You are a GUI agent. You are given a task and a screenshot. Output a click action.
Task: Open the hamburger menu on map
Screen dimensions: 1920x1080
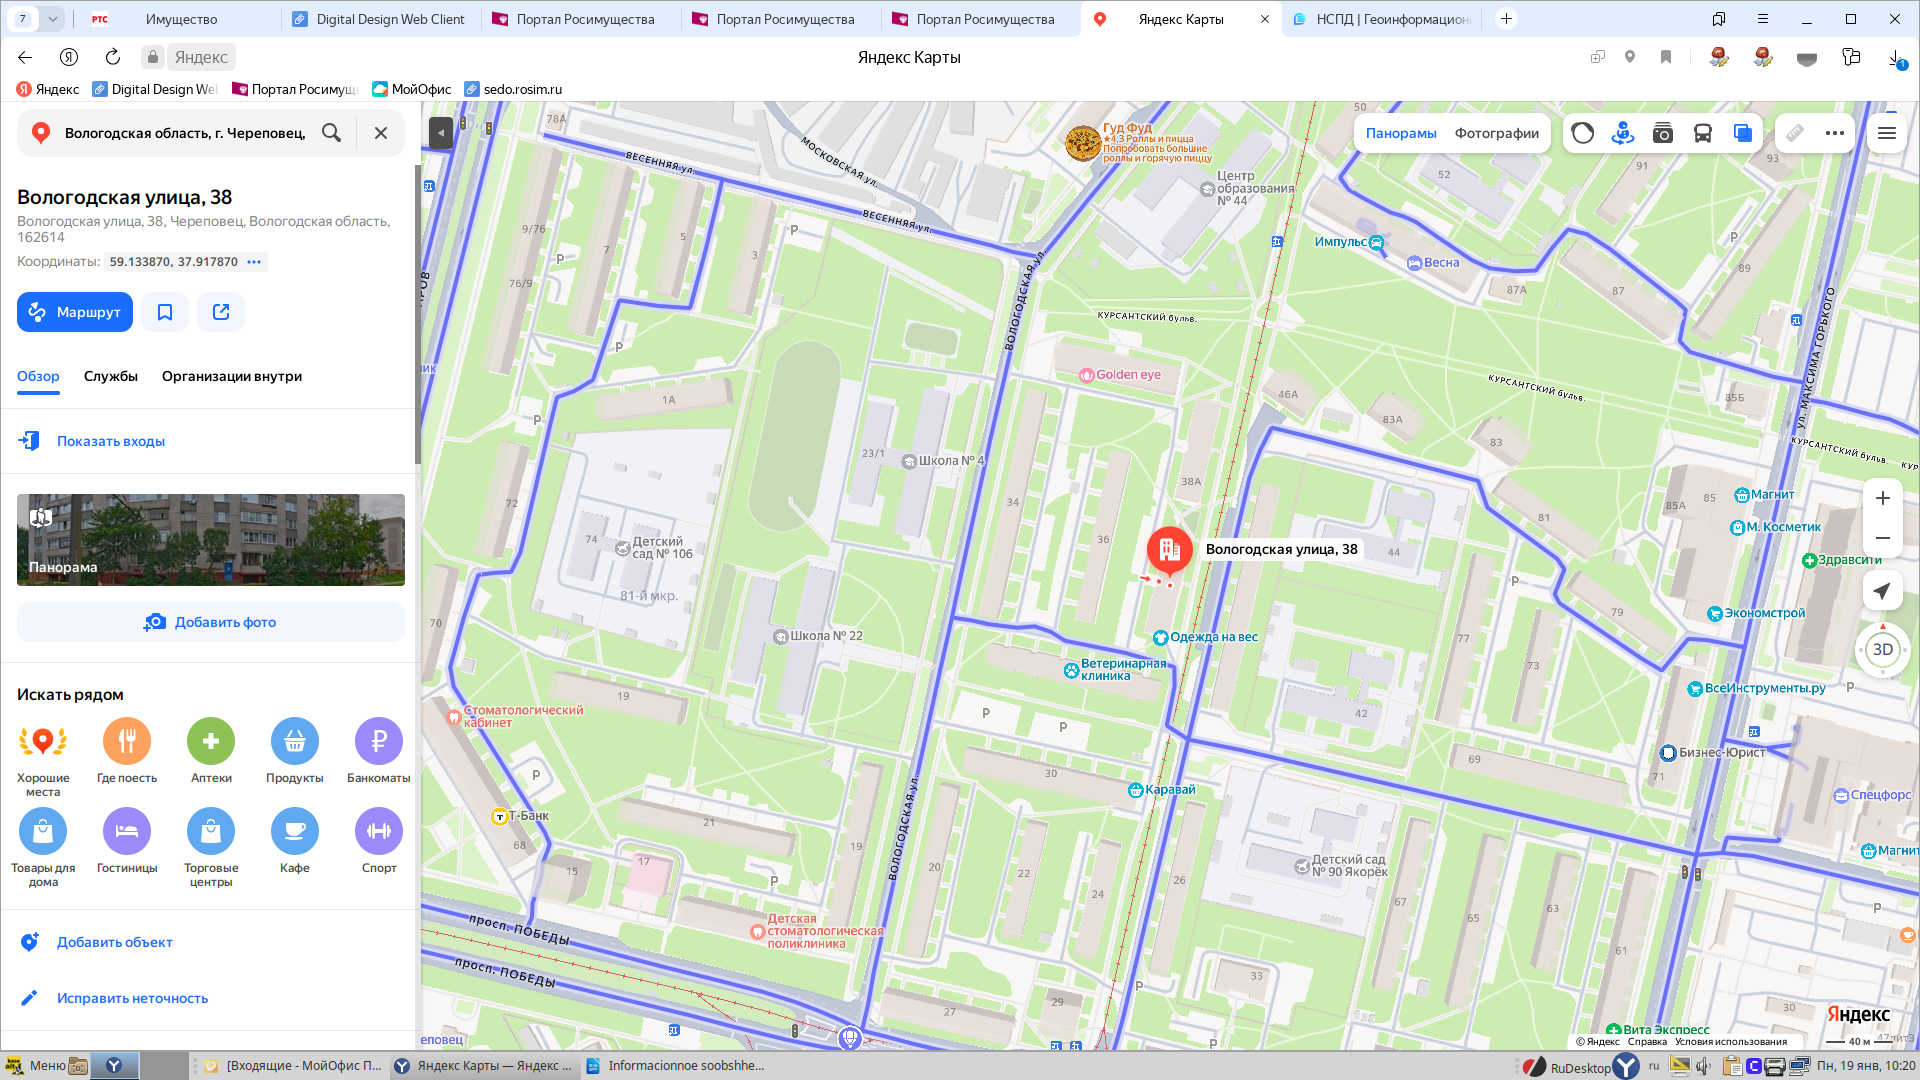pos(1887,133)
